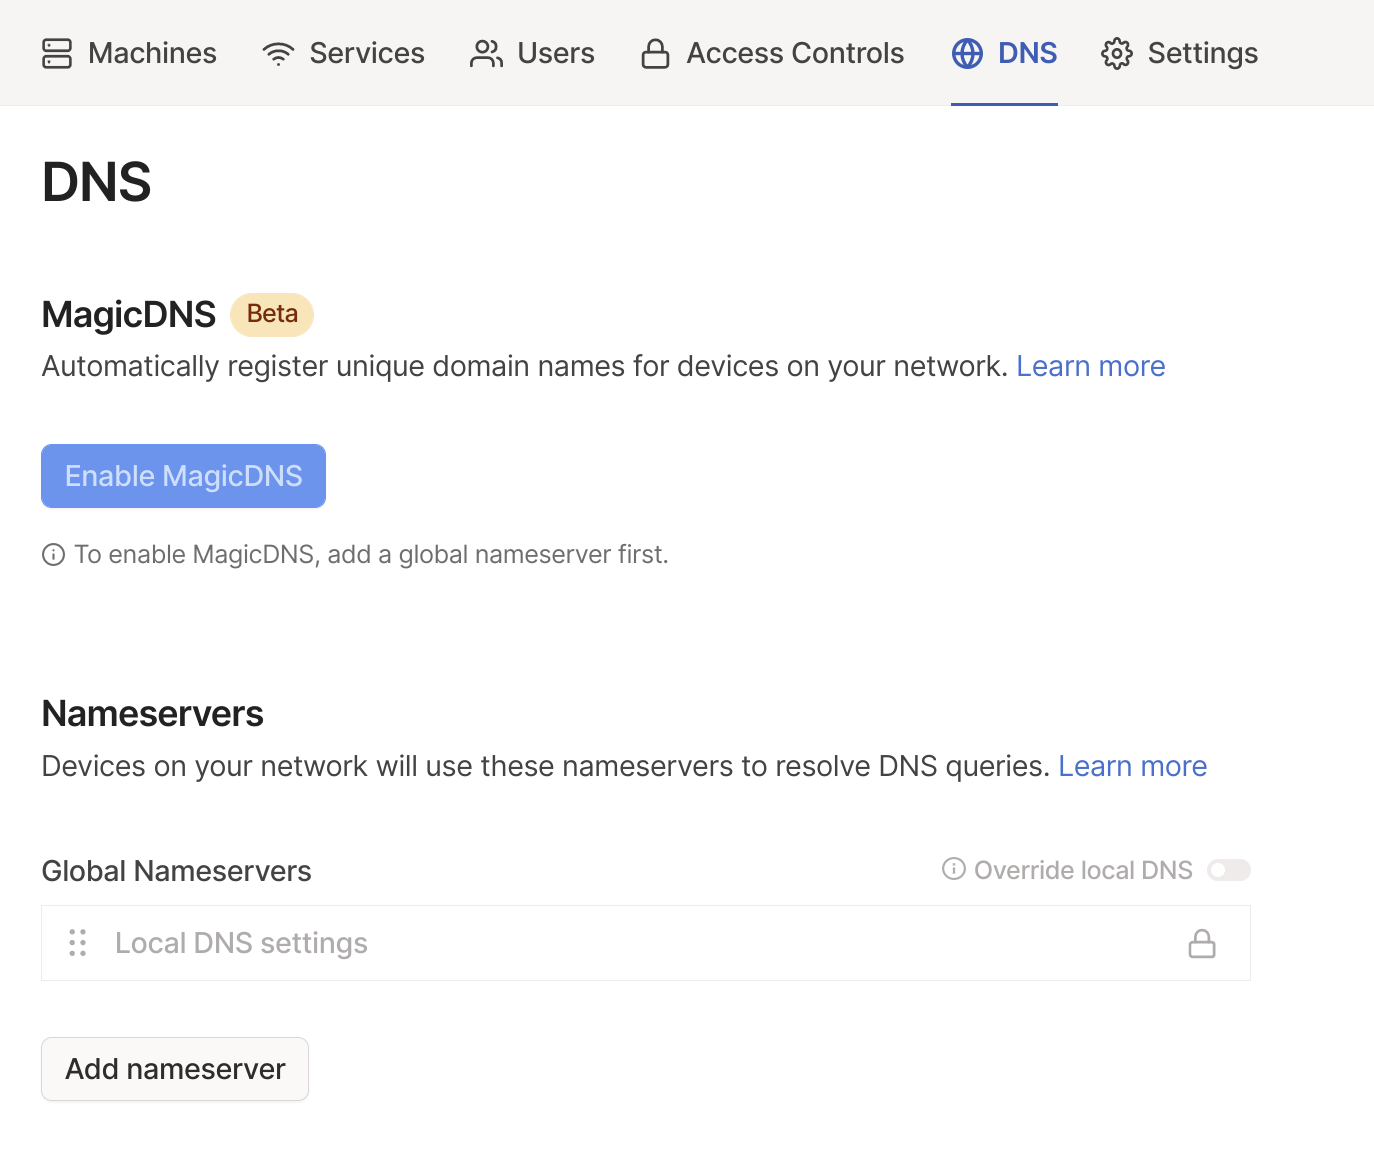Open the Access Controls tab

click(773, 53)
